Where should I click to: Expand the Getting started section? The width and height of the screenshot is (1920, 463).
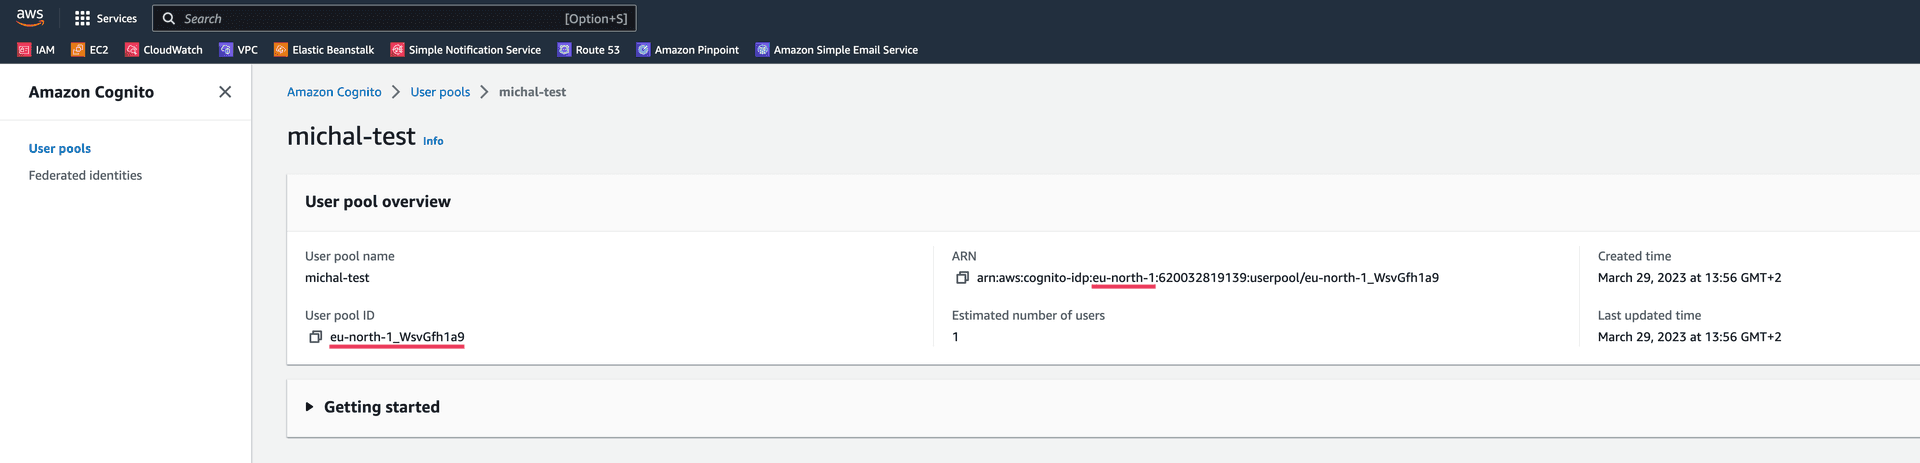pos(310,407)
